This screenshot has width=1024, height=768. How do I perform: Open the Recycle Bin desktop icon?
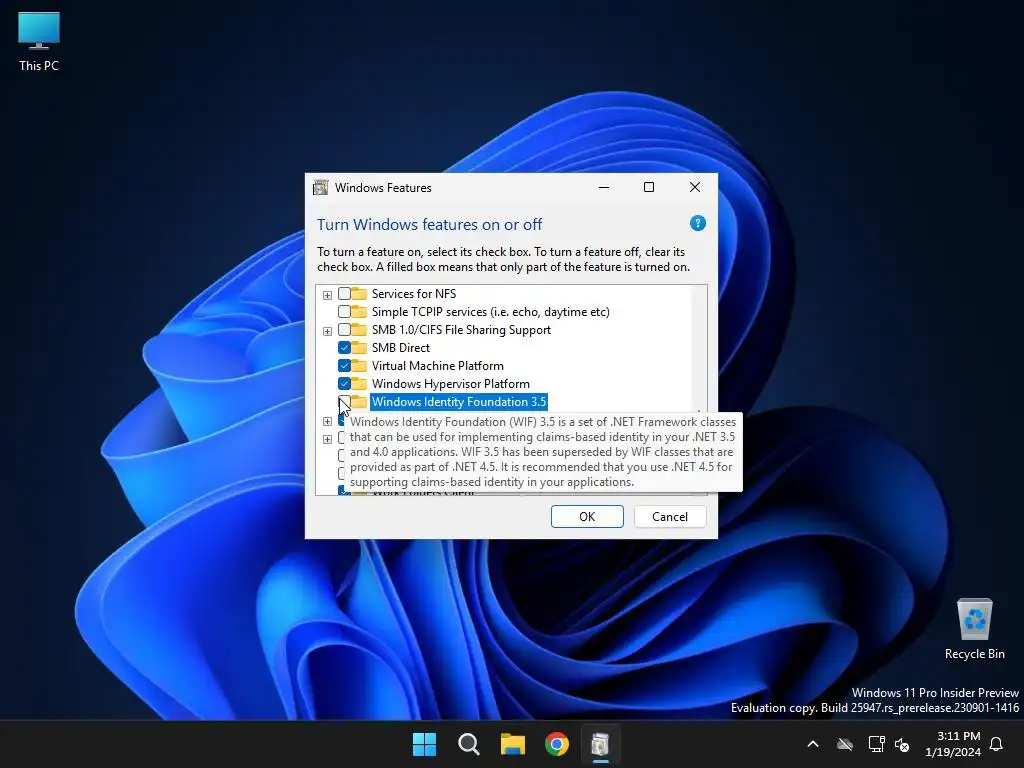click(x=974, y=630)
